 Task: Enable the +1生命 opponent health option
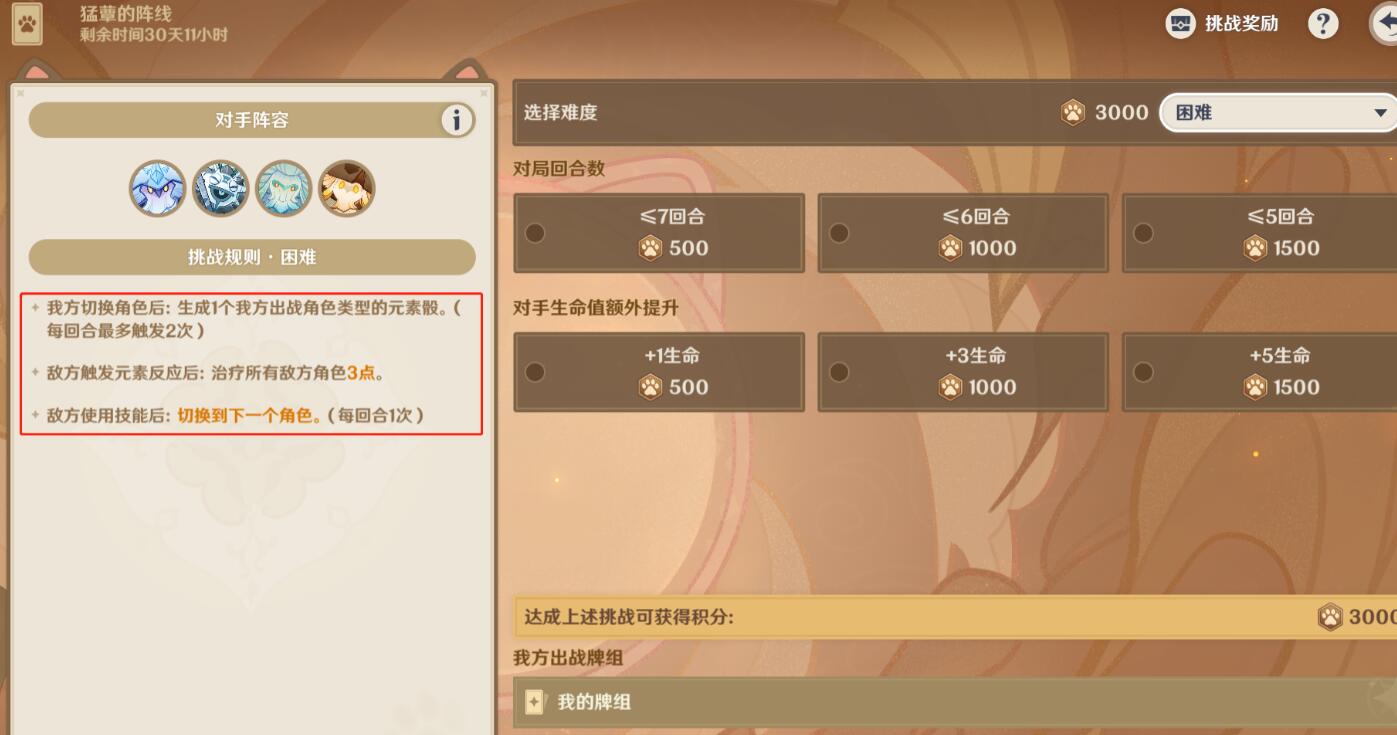tap(659, 372)
